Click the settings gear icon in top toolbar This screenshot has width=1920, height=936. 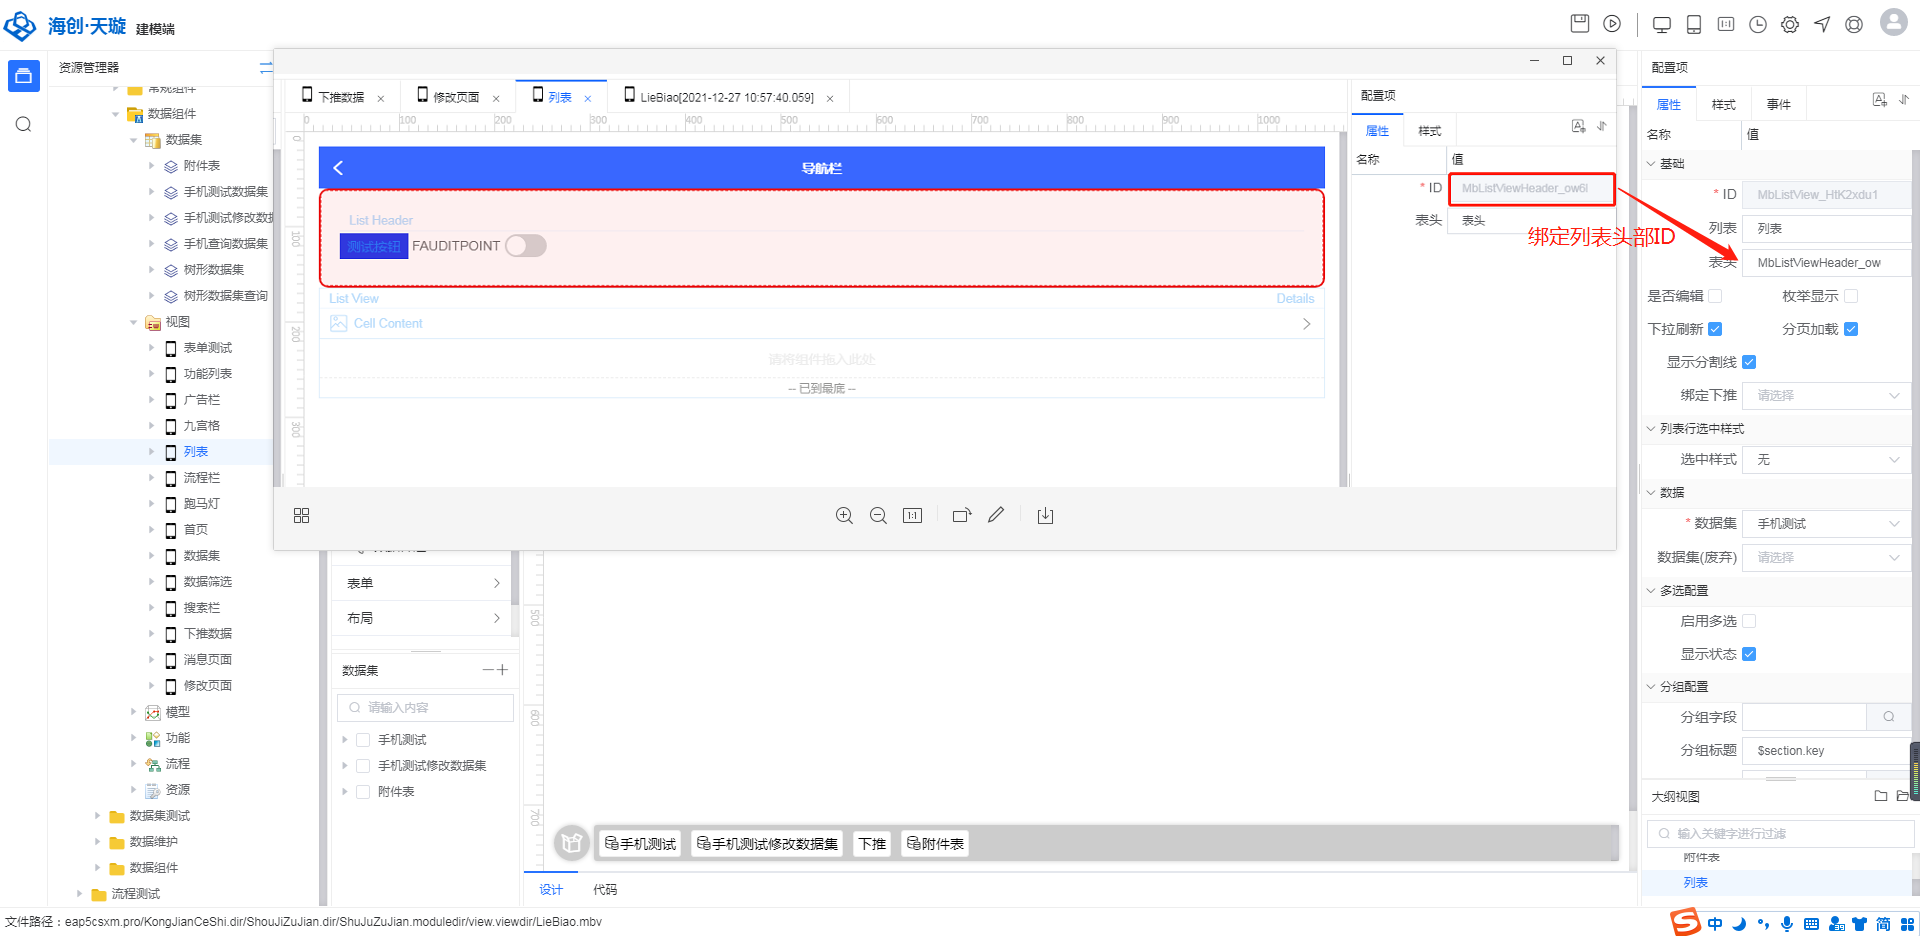pyautogui.click(x=1790, y=25)
